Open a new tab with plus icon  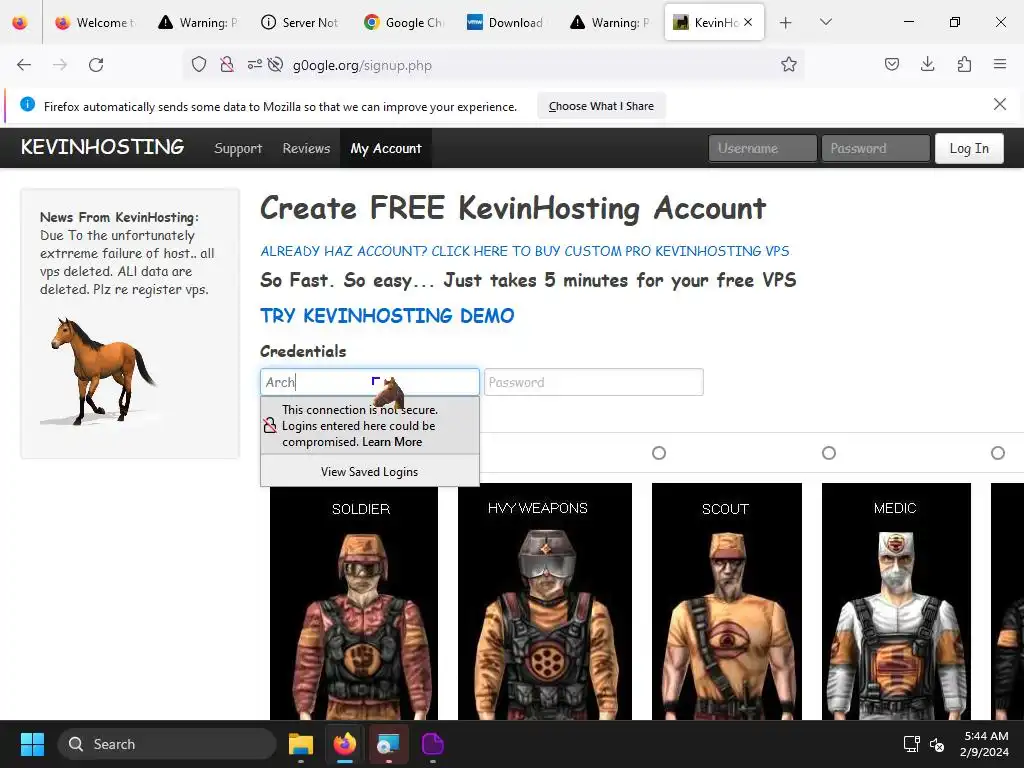point(786,22)
